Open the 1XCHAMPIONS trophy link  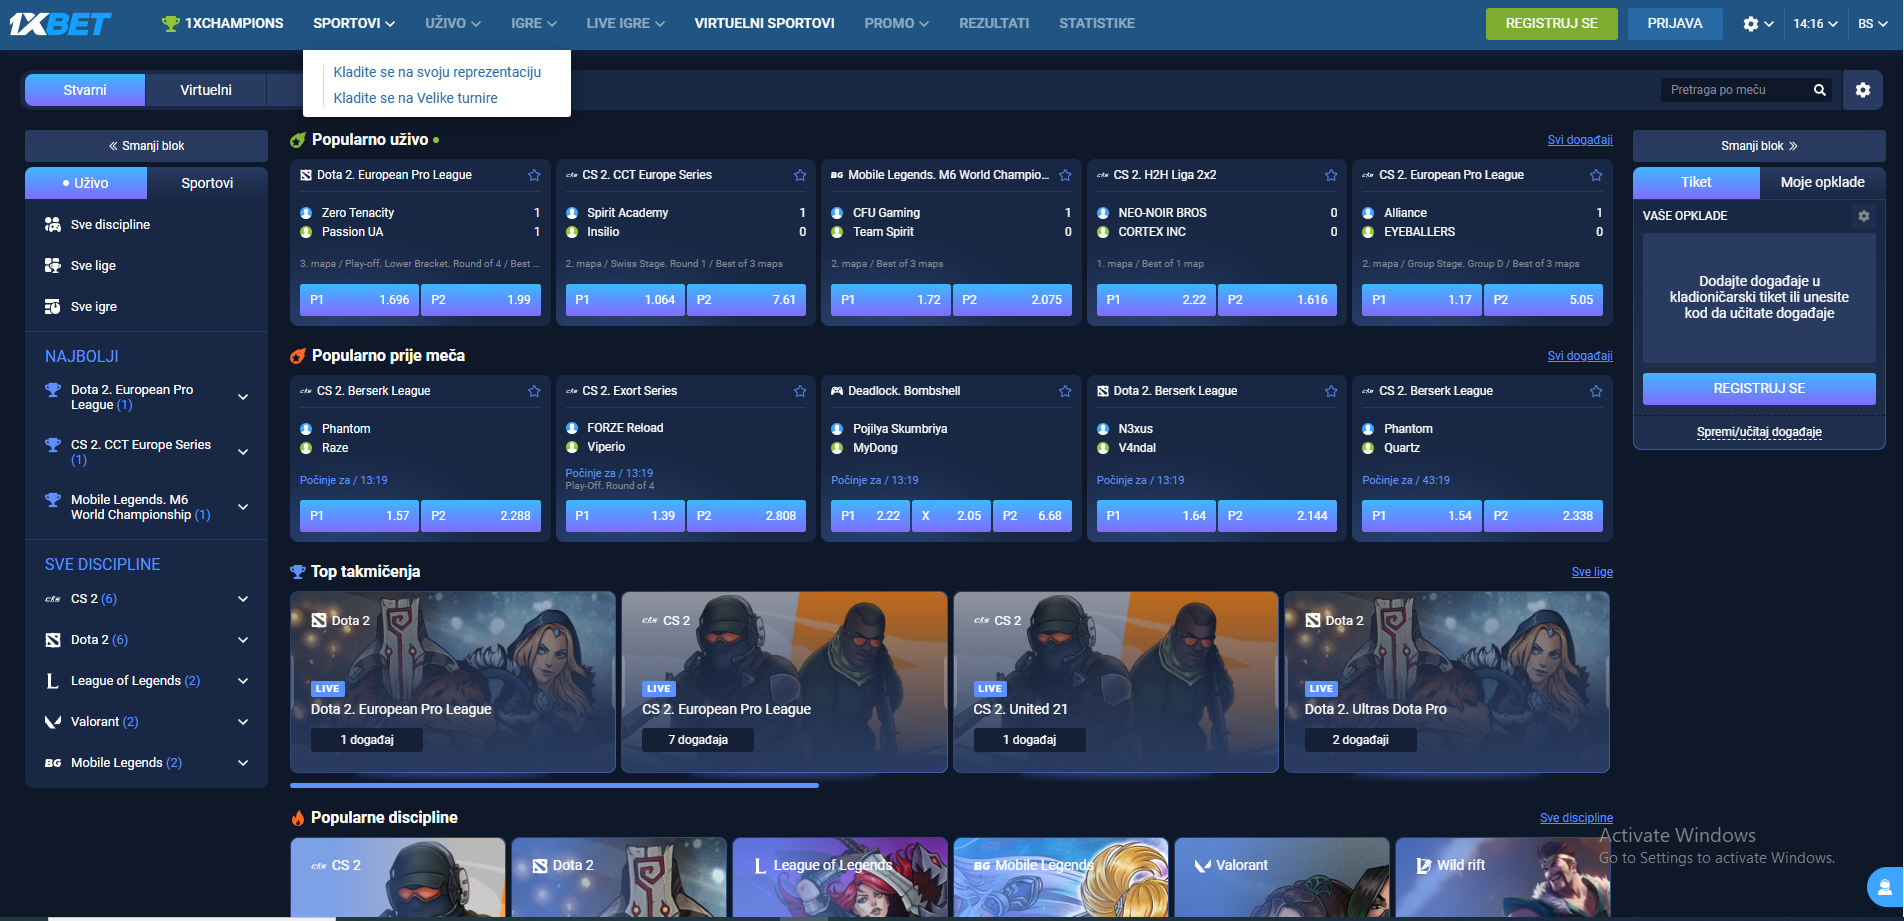tap(222, 23)
